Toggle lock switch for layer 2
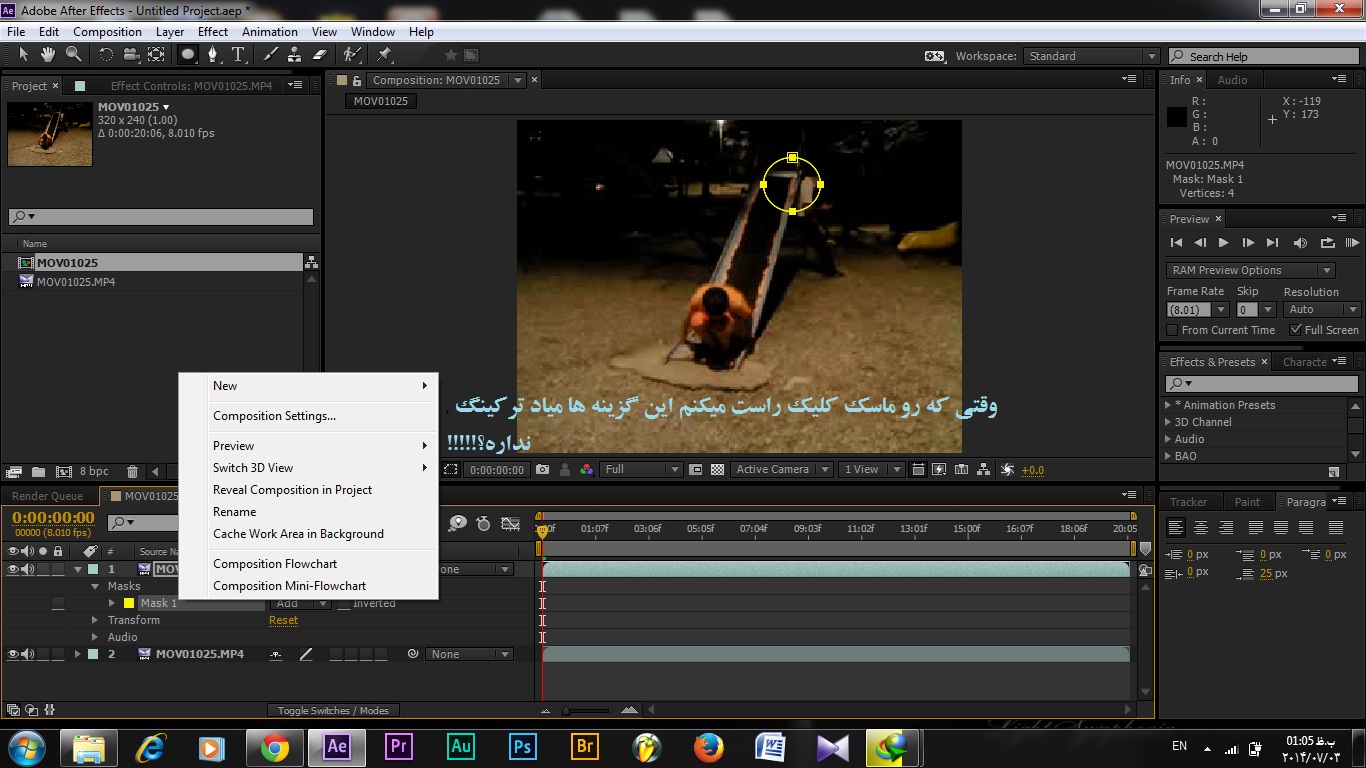The width and height of the screenshot is (1366, 768). pyautogui.click(x=58, y=654)
